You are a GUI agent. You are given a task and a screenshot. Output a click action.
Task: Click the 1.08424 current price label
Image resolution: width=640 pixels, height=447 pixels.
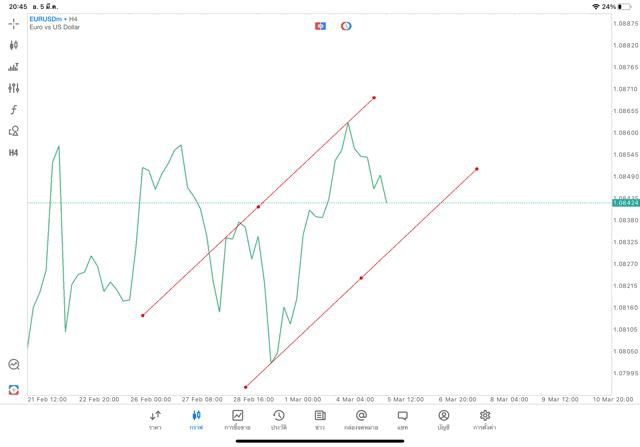pos(627,203)
